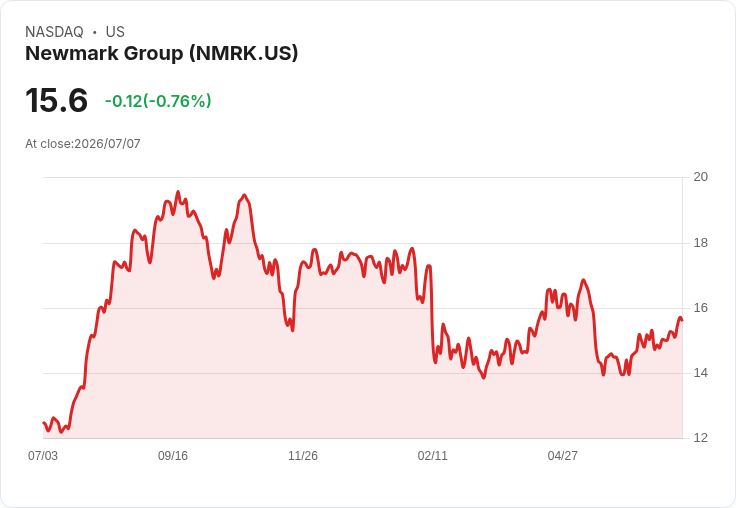Click the chart's highest peak near 09/16
The image size is (736, 508).
[x=177, y=192]
